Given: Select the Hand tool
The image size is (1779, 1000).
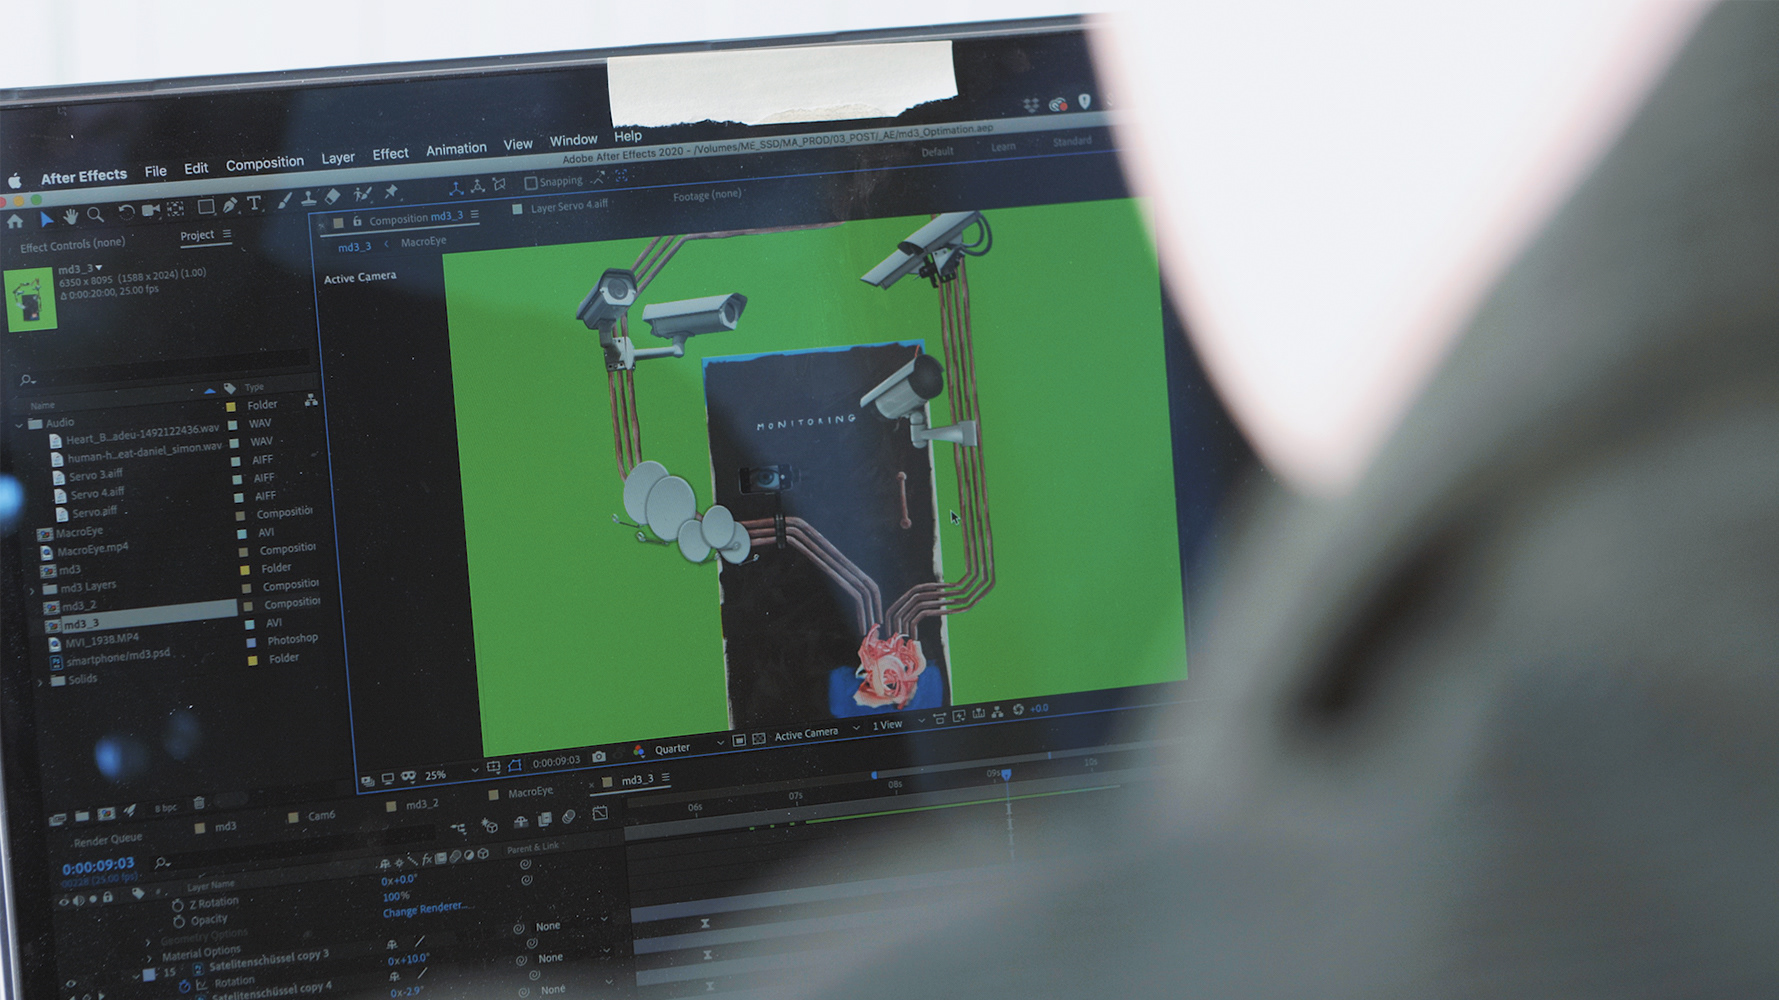Looking at the screenshot, I should tap(70, 217).
